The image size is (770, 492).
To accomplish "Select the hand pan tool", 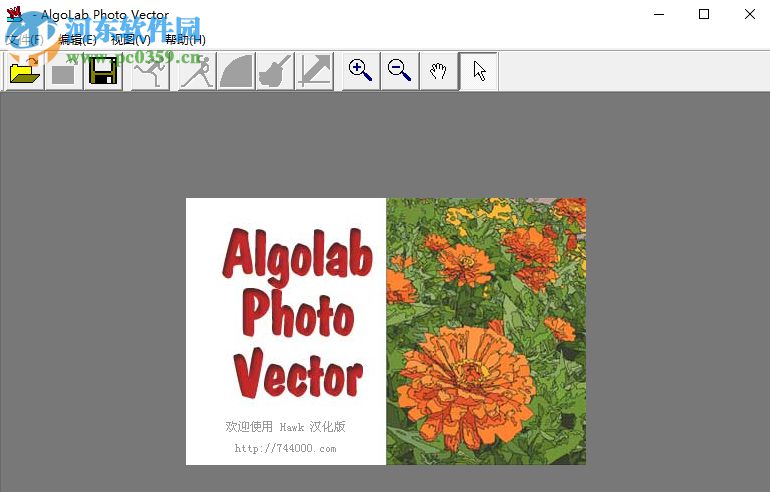I will pyautogui.click(x=439, y=72).
